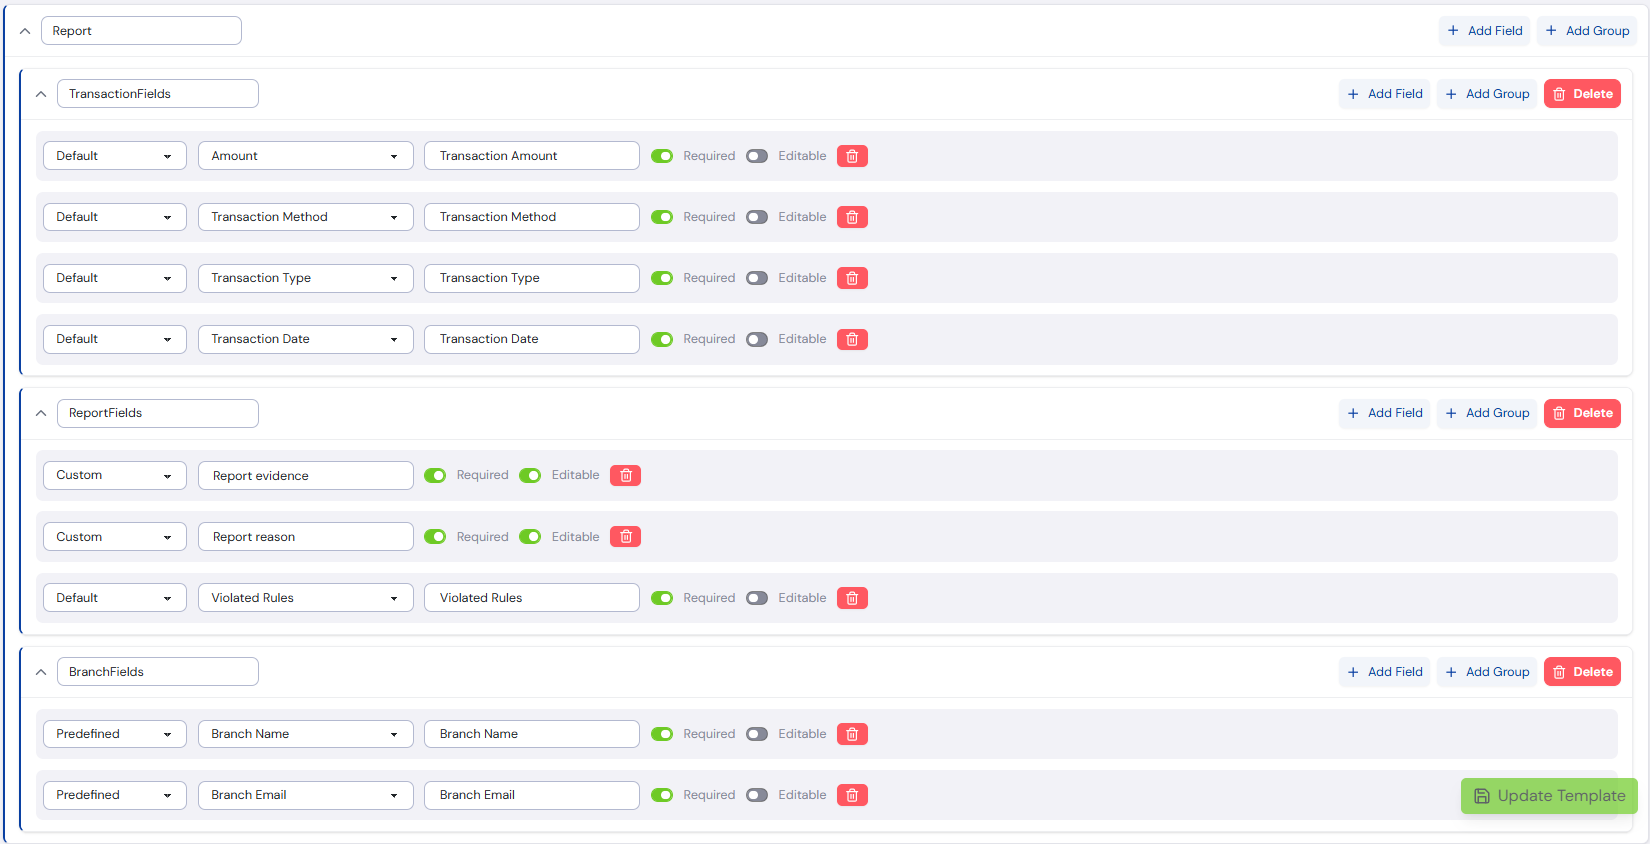Screen dimensions: 1650x844
Task: Open the Violated Rules field dropdown
Action: [x=306, y=598]
